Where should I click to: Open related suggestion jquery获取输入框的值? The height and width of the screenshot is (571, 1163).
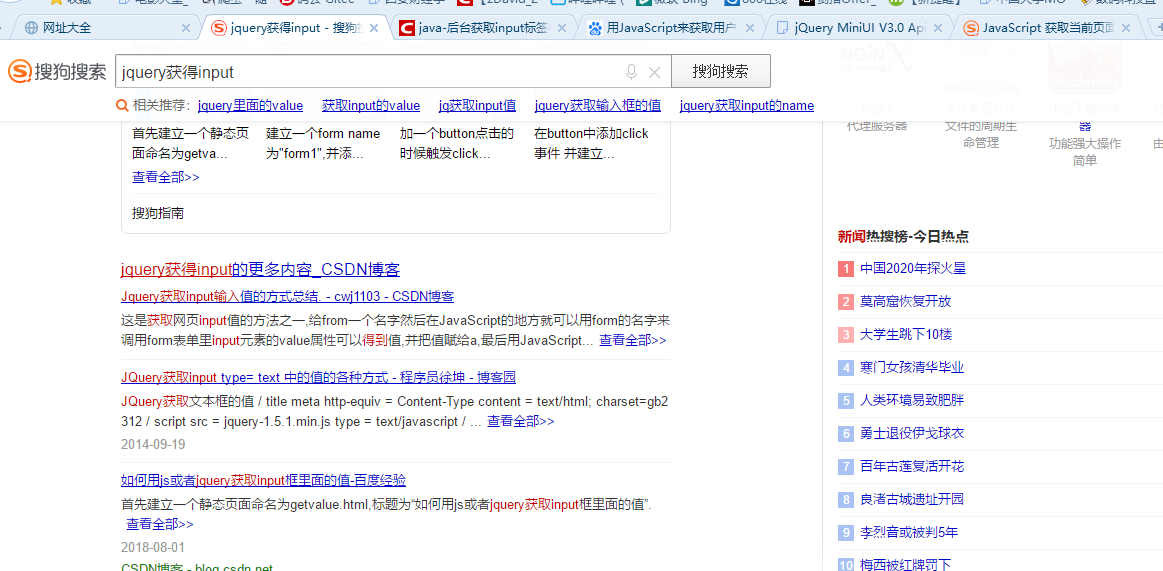pos(598,105)
